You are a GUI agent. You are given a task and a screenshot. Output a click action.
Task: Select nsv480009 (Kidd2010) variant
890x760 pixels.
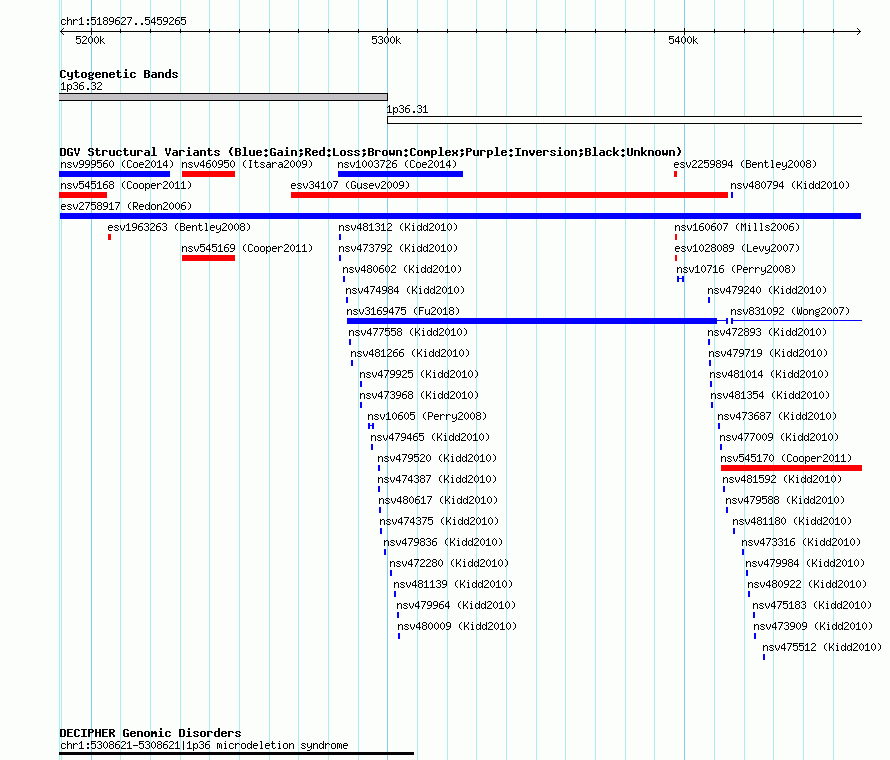click(457, 626)
